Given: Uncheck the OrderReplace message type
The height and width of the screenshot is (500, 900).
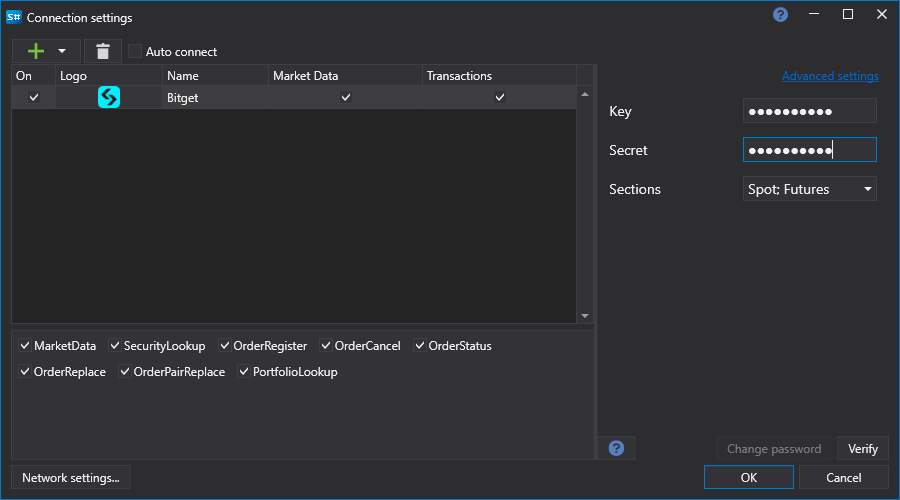Looking at the screenshot, I should tap(25, 371).
